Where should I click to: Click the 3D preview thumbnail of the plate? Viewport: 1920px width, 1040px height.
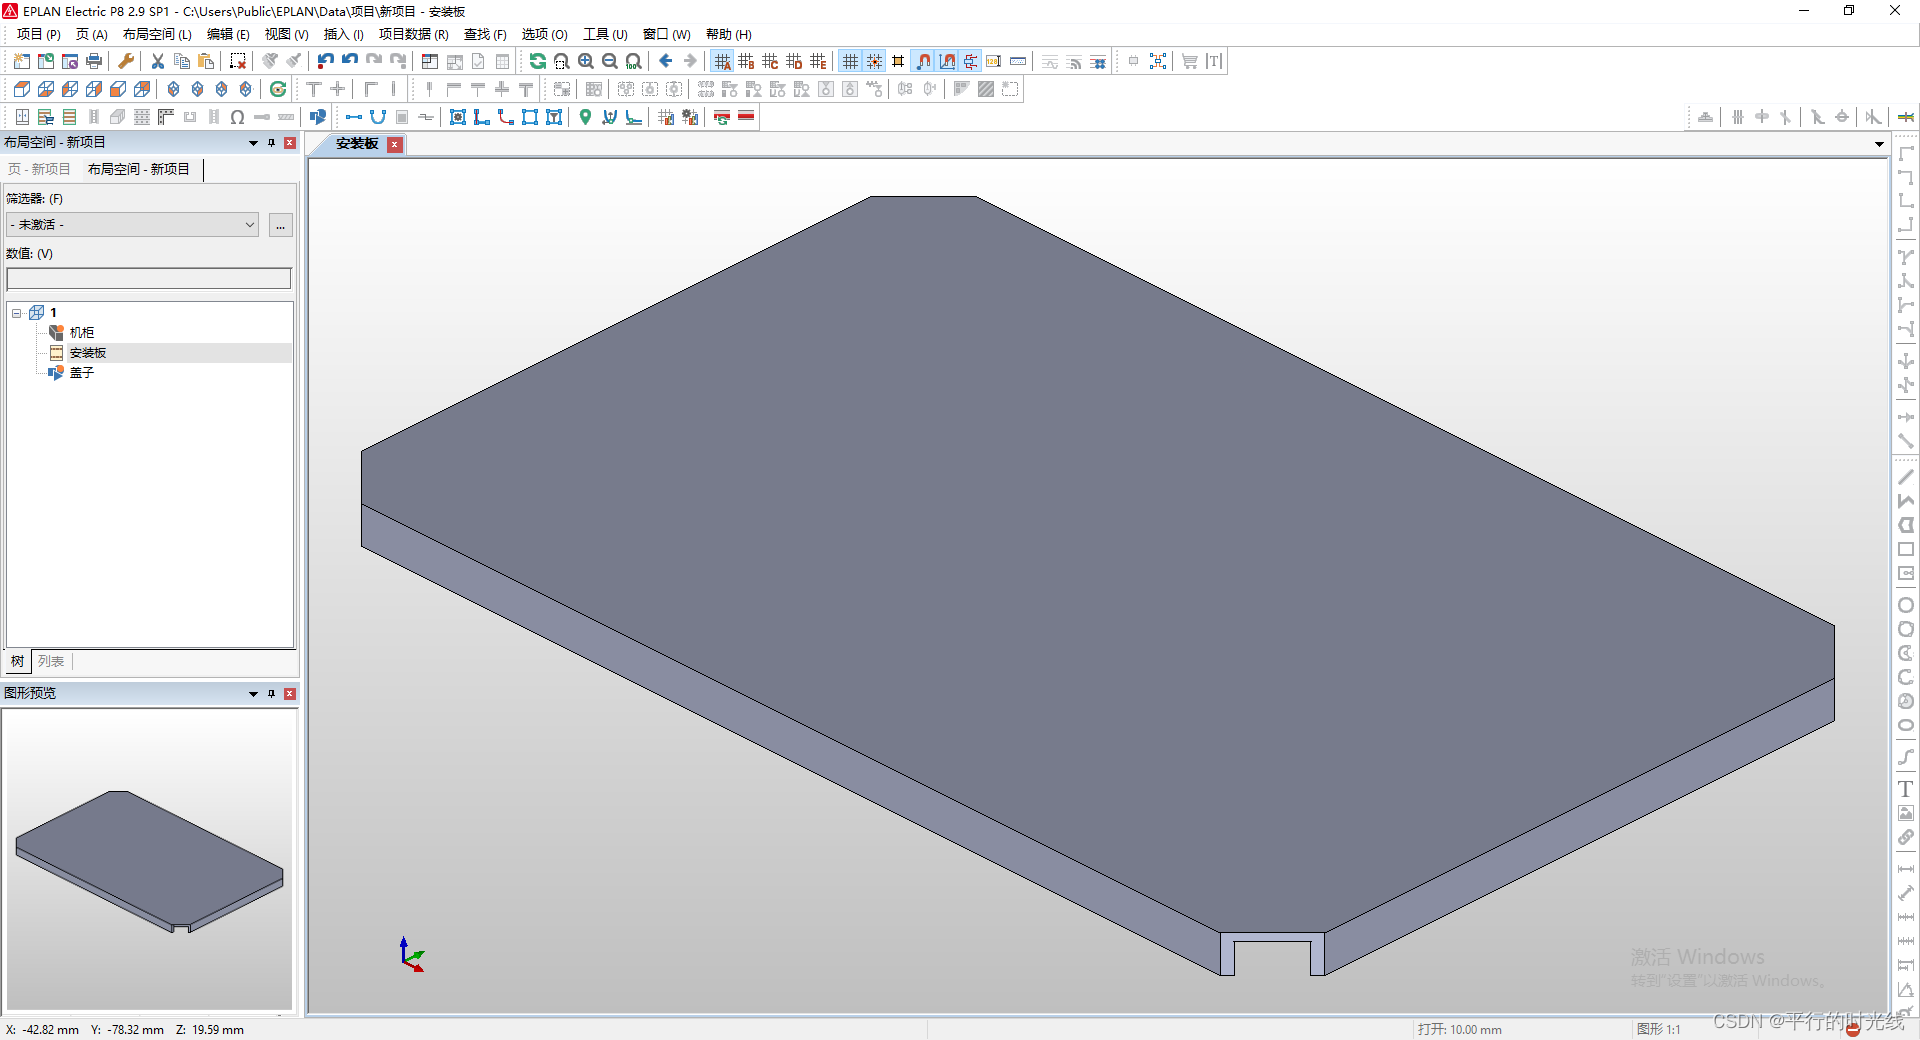149,861
